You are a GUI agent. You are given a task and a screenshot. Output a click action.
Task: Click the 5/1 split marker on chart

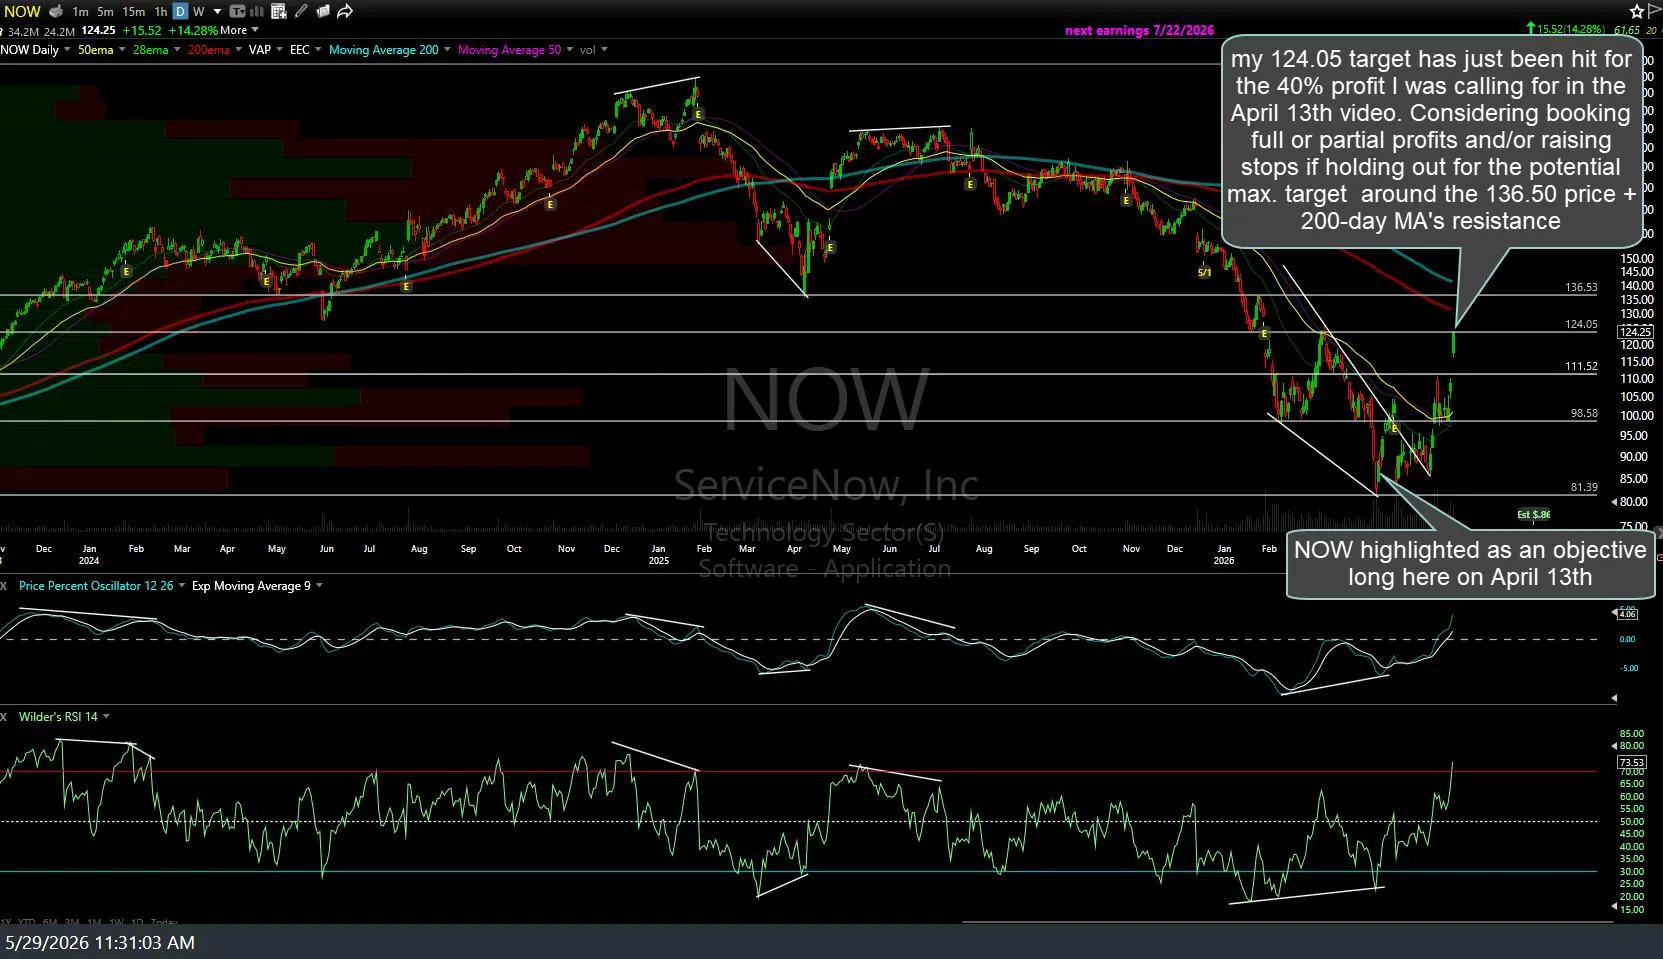[x=1205, y=273]
